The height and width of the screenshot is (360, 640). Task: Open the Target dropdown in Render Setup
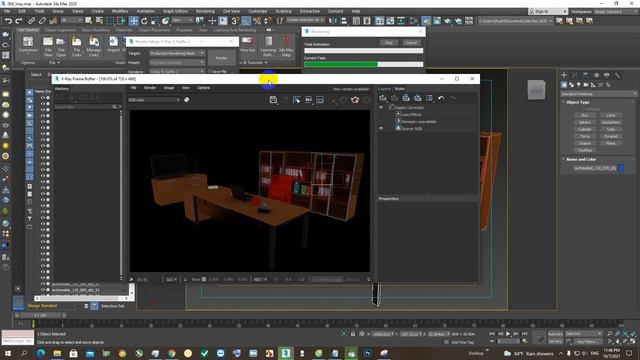[177, 53]
